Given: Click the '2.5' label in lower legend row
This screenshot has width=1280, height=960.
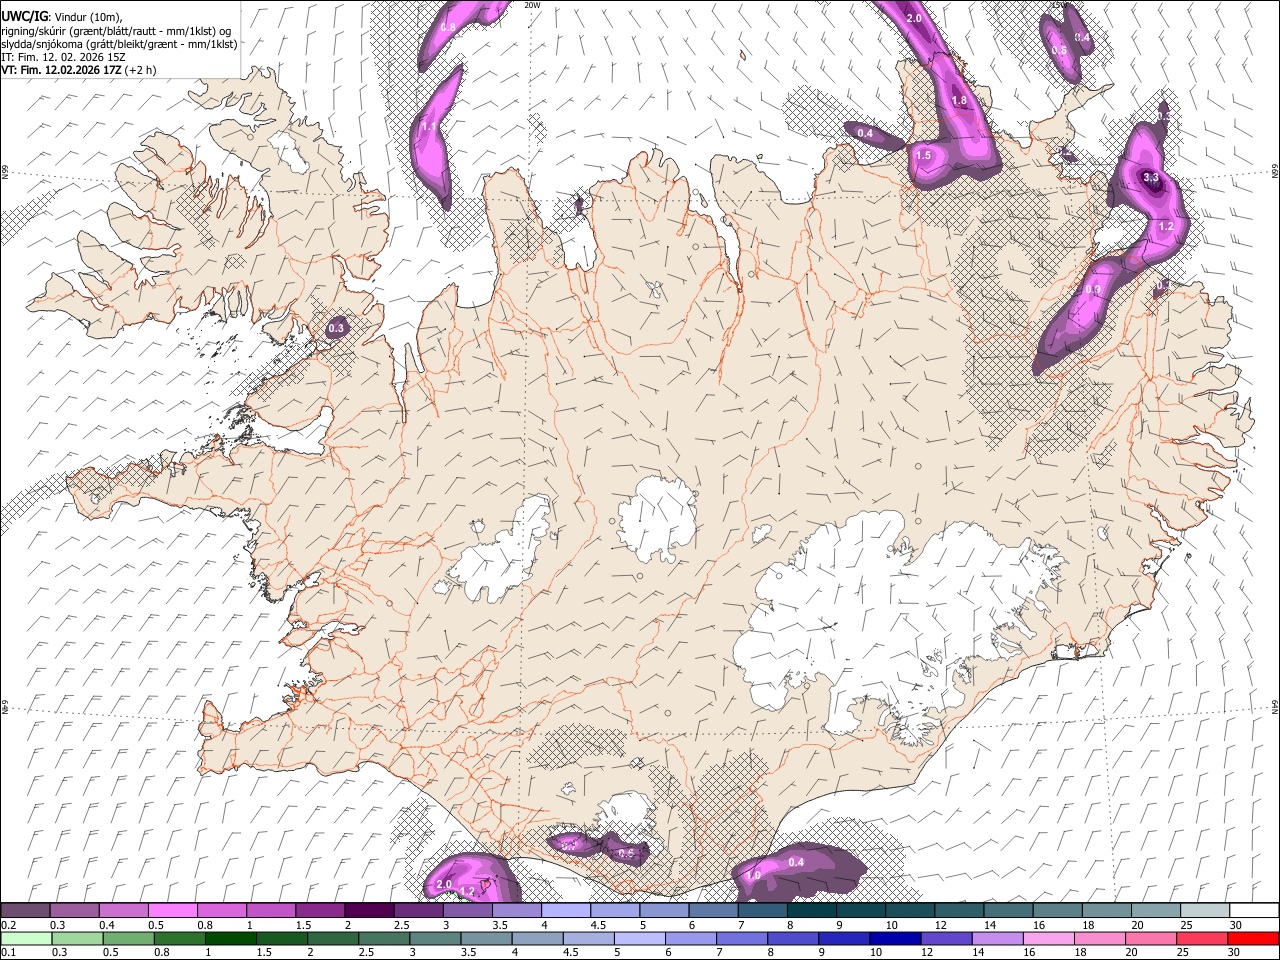Looking at the screenshot, I should click(366, 952).
